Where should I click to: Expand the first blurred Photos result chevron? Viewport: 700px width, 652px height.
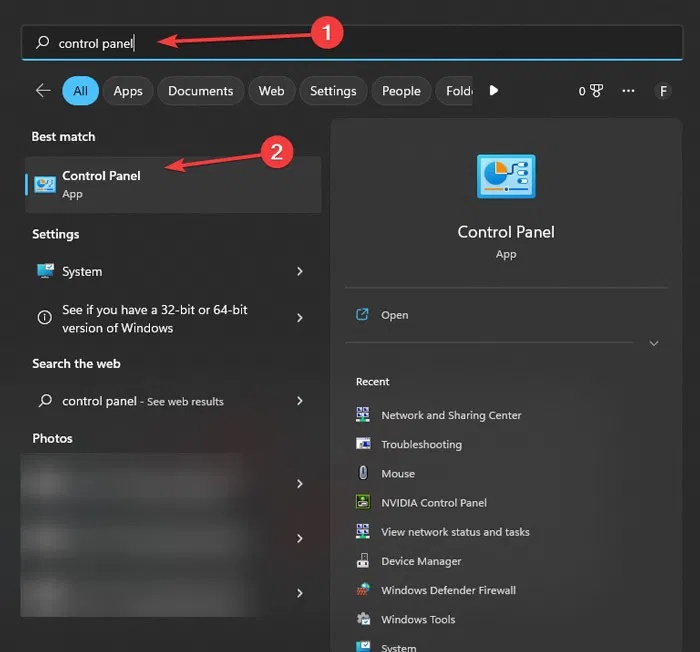[300, 484]
